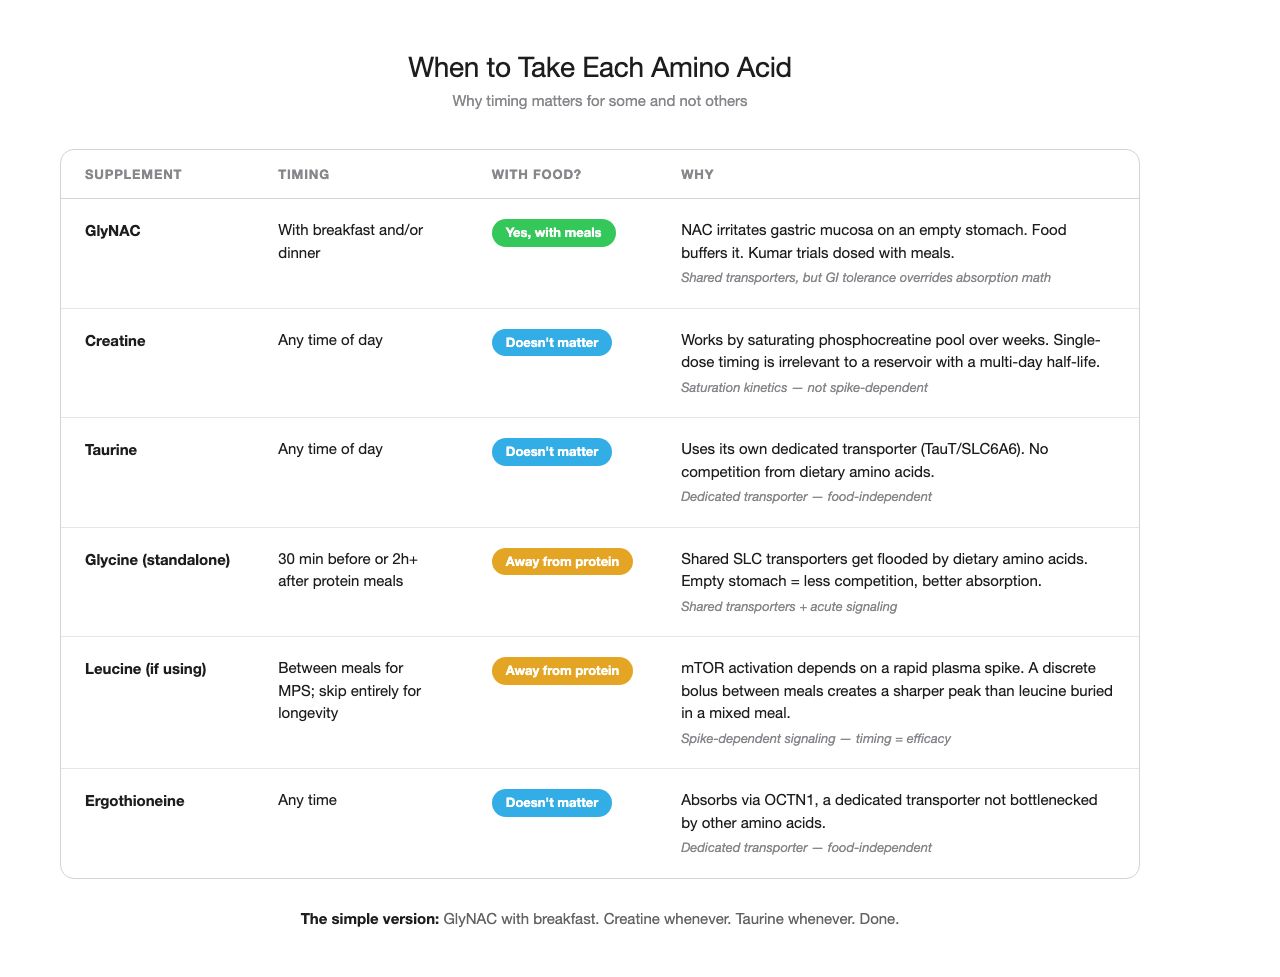This screenshot has width=1280, height=977.
Task: Click the Creatine row label
Action: 115,341
